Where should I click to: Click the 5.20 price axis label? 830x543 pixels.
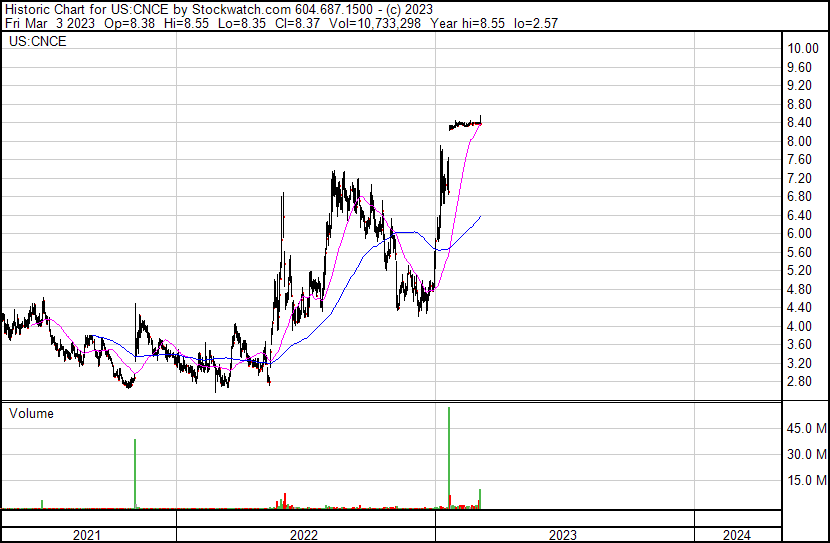click(x=799, y=270)
